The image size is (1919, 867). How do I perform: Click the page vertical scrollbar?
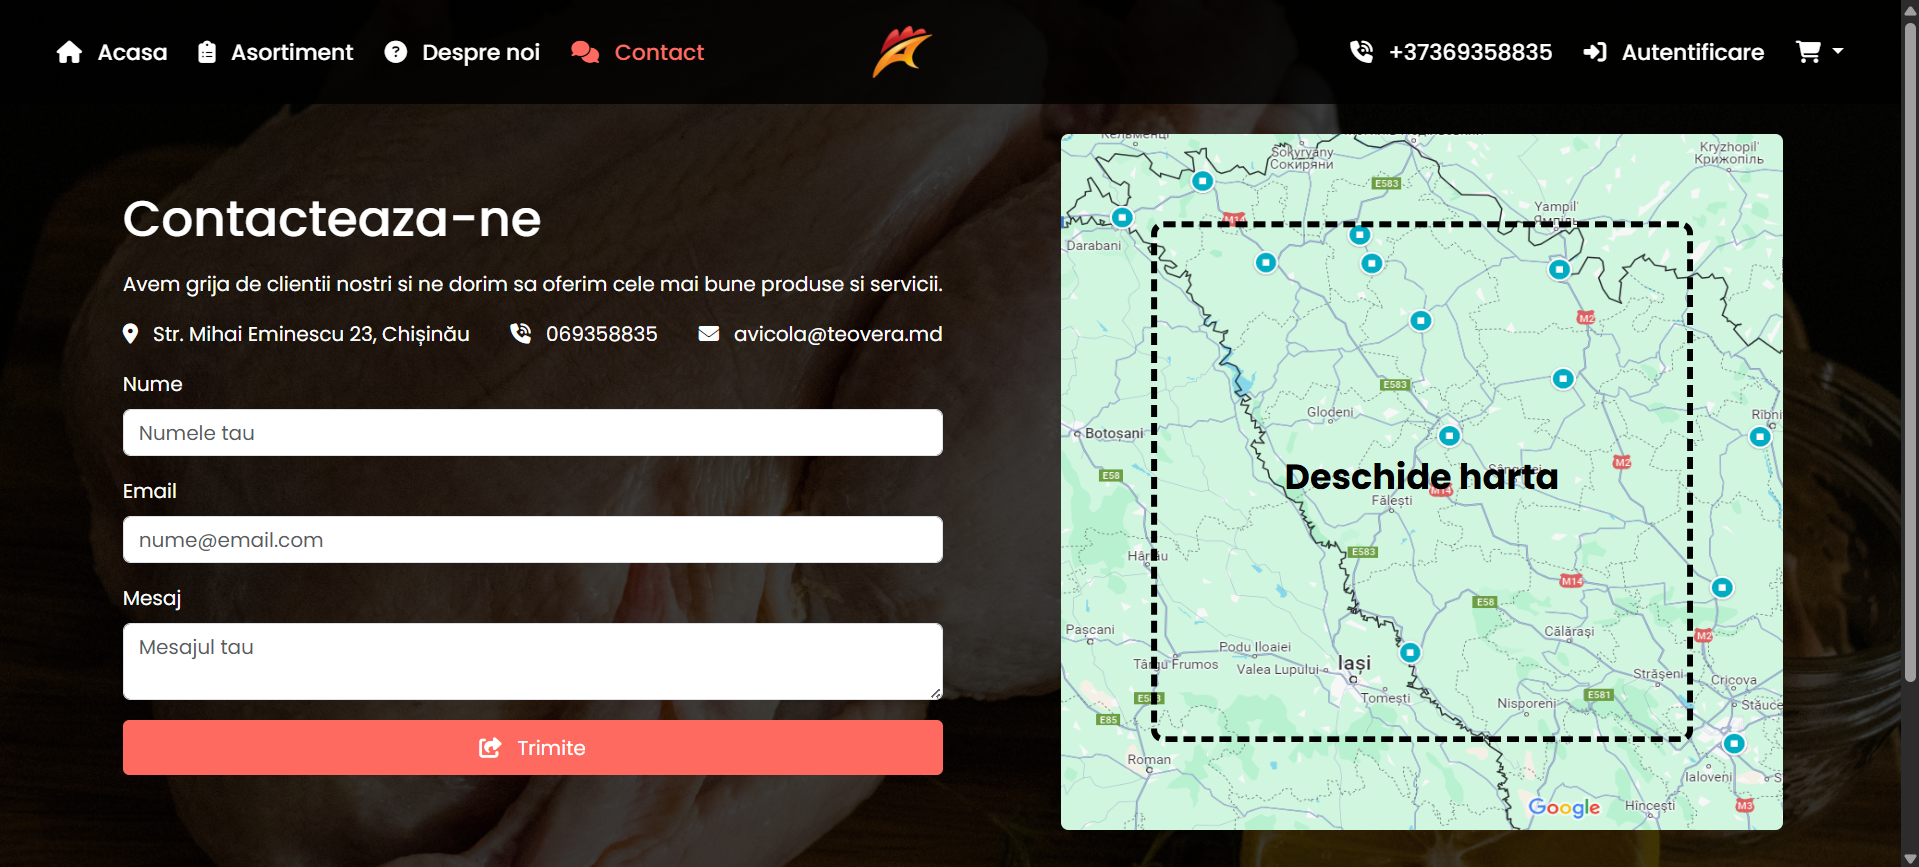[1910, 350]
